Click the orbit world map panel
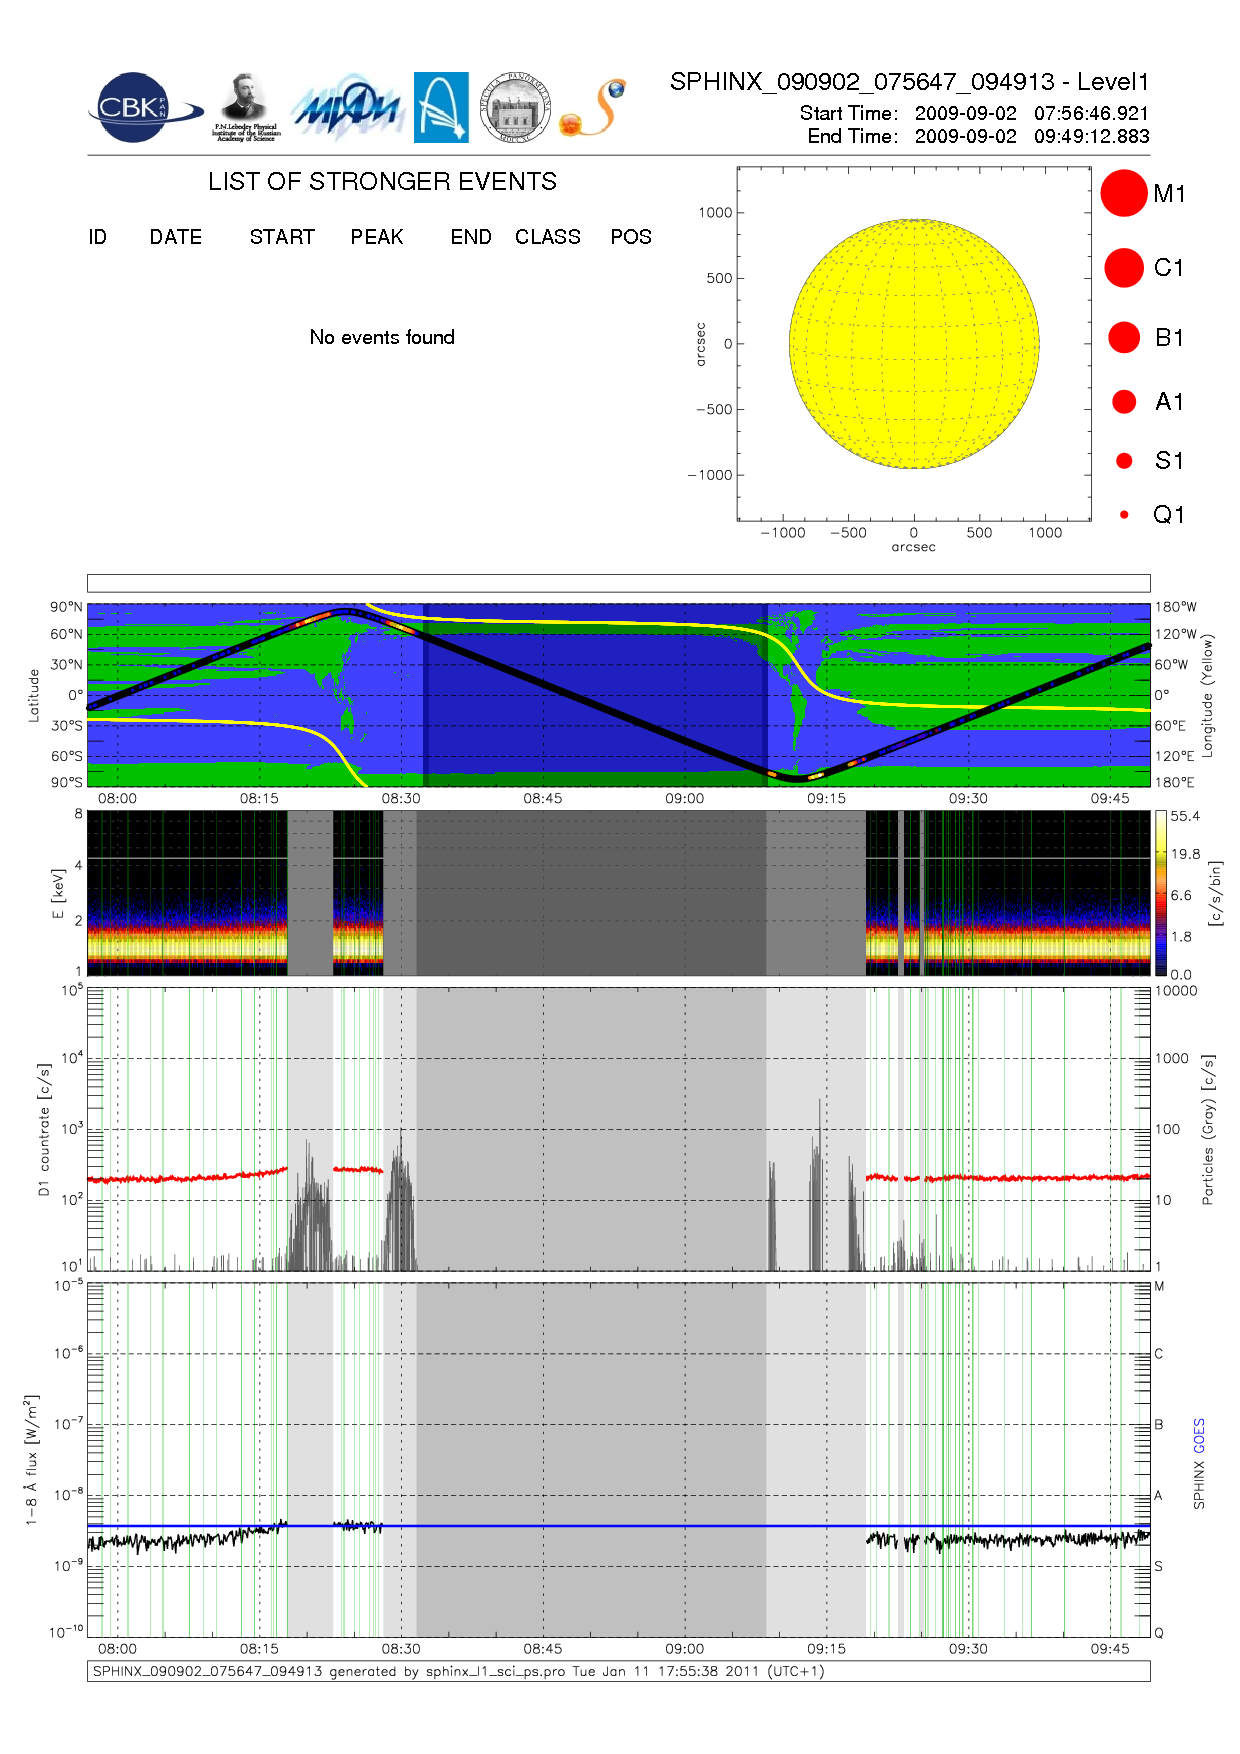The height and width of the screenshot is (1754, 1240). click(618, 695)
